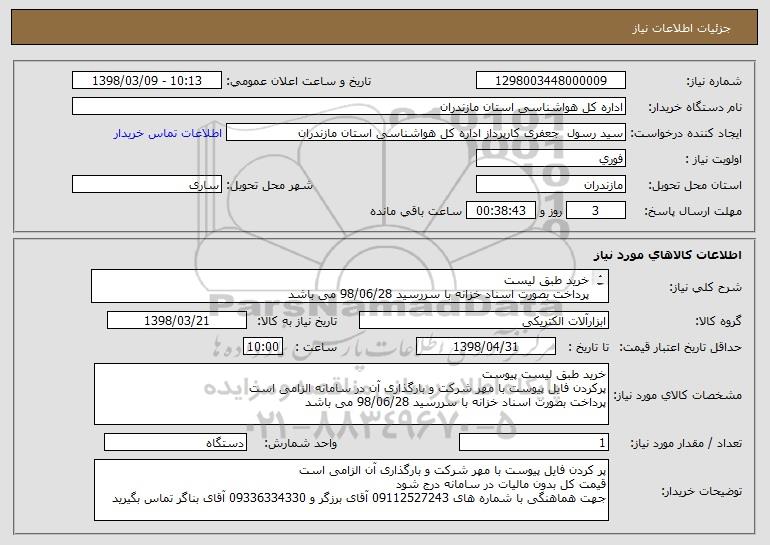Click the need date field 1398/03/21
Image resolution: width=770 pixels, height=545 pixels.
pos(177,320)
